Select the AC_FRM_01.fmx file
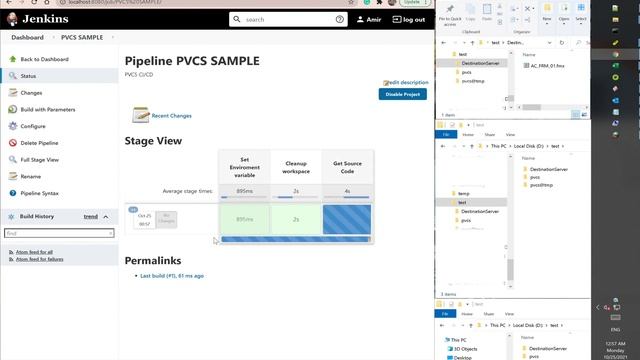640x360 pixels. point(544,65)
